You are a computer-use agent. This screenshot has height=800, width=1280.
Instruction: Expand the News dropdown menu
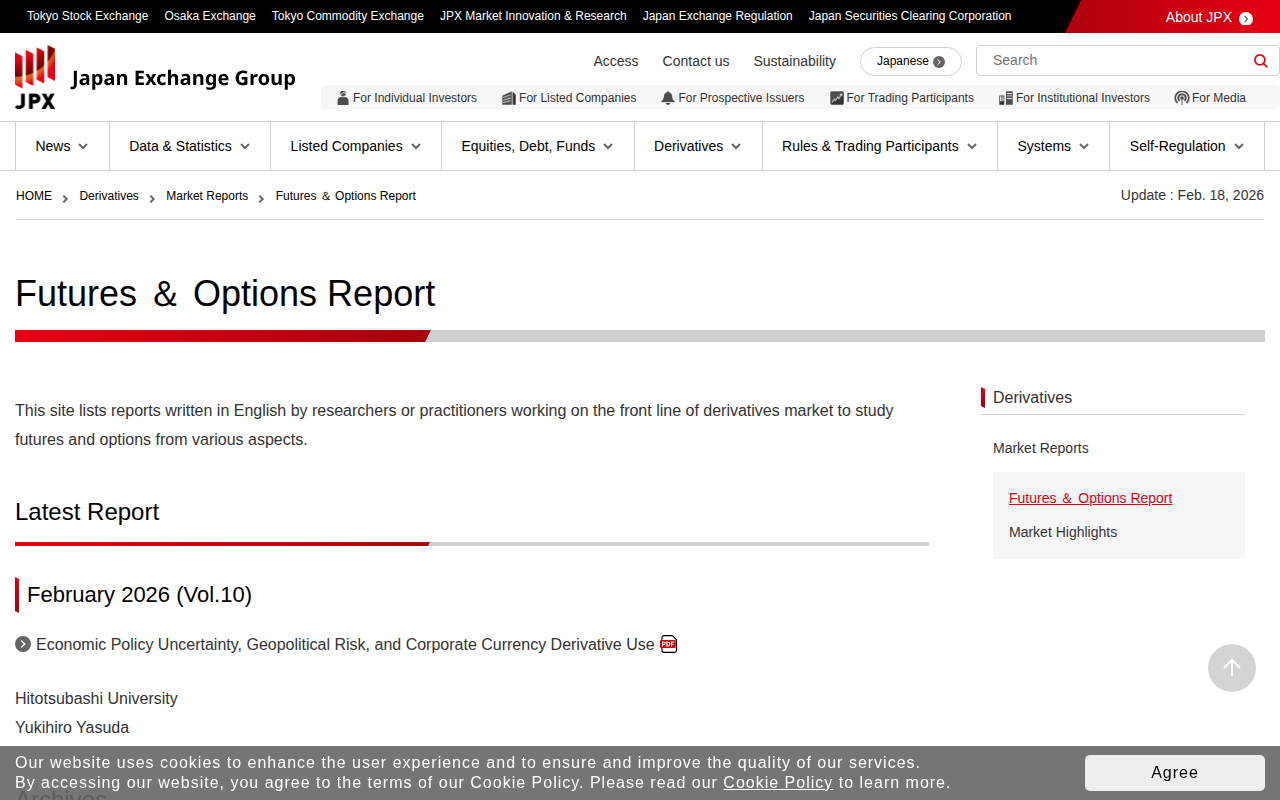(x=62, y=146)
